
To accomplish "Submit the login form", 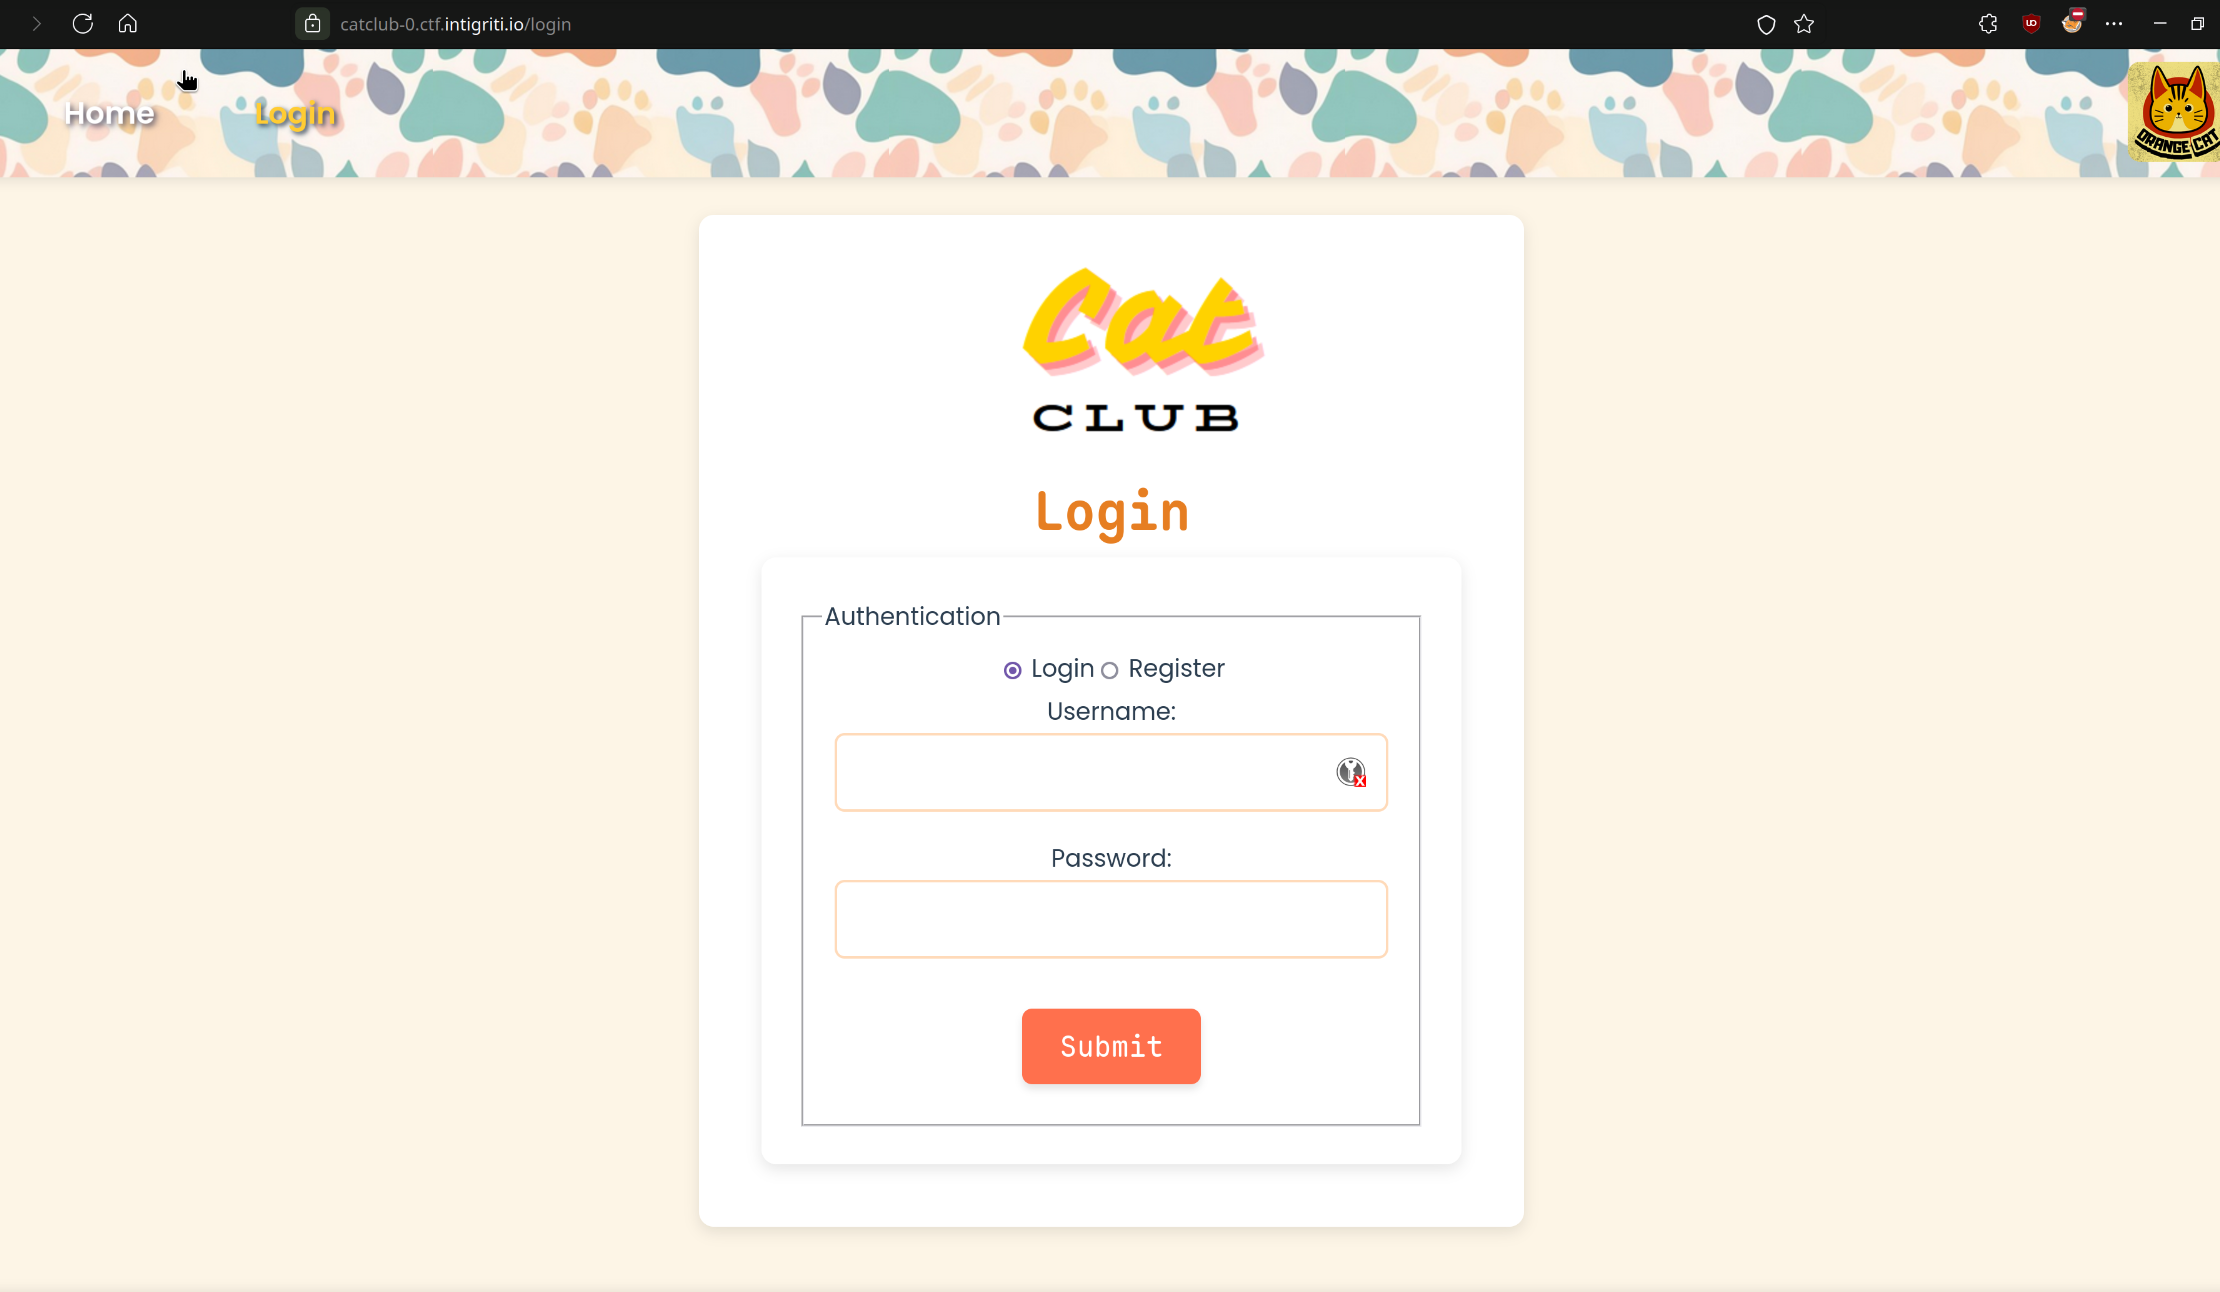I will (x=1110, y=1046).
